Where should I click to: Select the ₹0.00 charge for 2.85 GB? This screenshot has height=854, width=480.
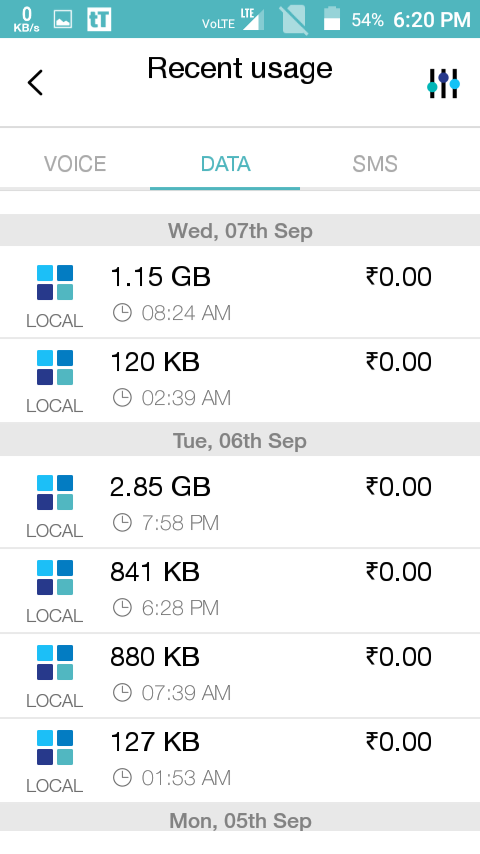pyautogui.click(x=399, y=487)
